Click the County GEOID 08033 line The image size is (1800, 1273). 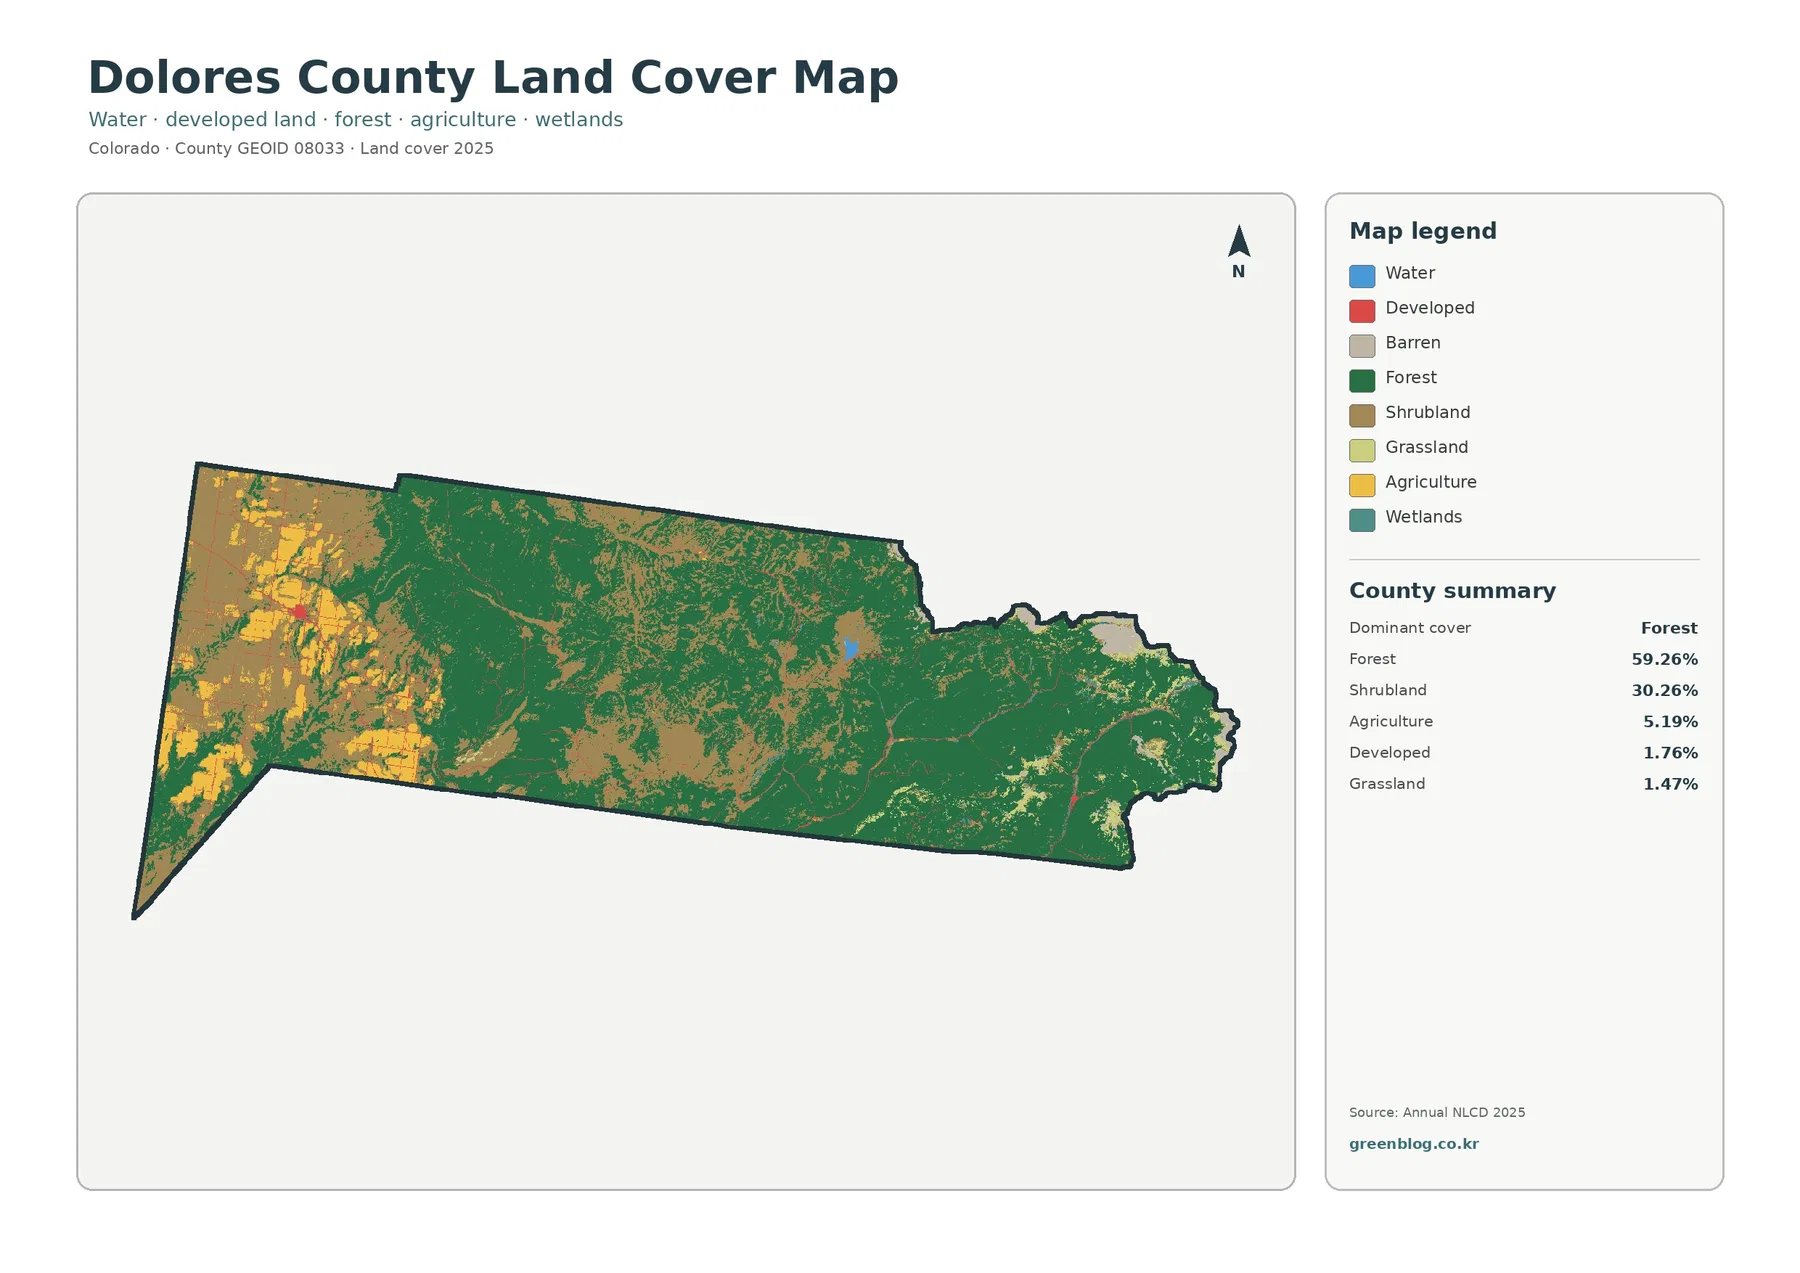pyautogui.click(x=291, y=149)
